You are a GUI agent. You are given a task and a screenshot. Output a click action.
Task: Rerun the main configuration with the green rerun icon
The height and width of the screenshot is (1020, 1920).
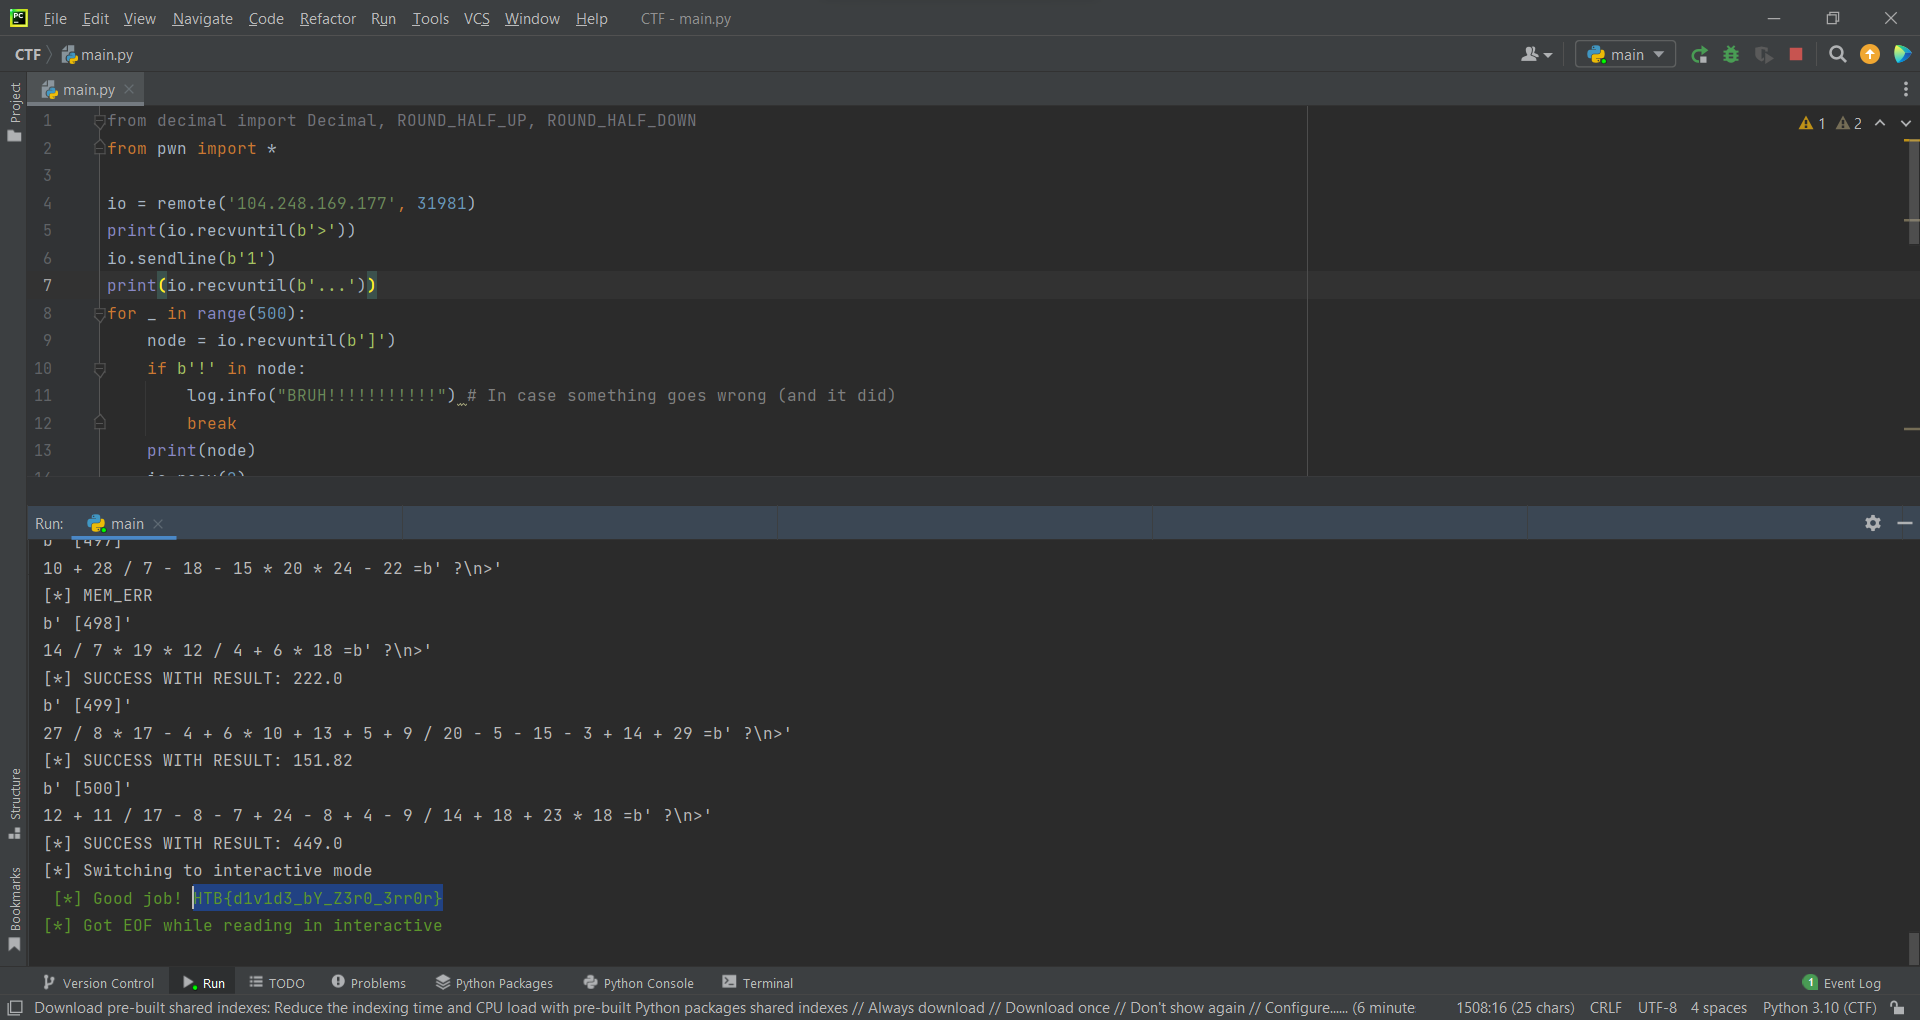(x=1700, y=54)
